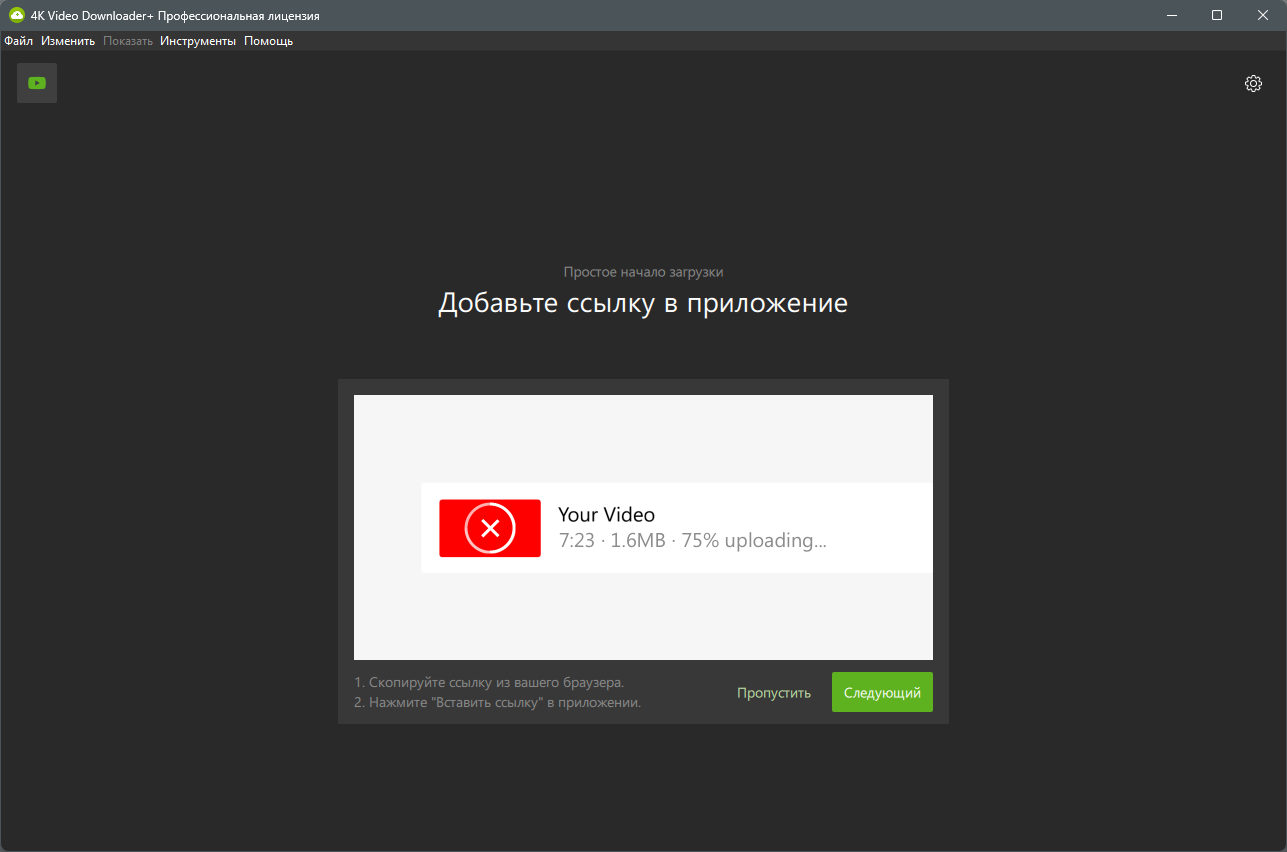Click the 'Простое начало загрузки' subtitle
This screenshot has width=1287, height=852.
(x=643, y=272)
